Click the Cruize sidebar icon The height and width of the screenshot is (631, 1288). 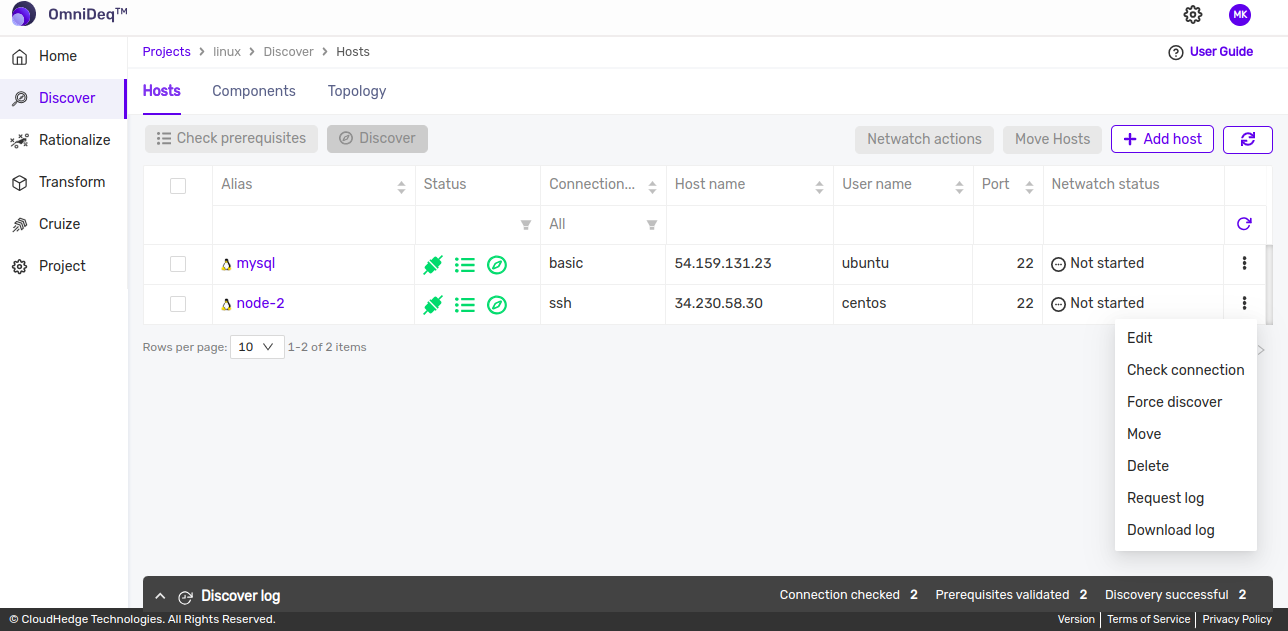coord(19,225)
